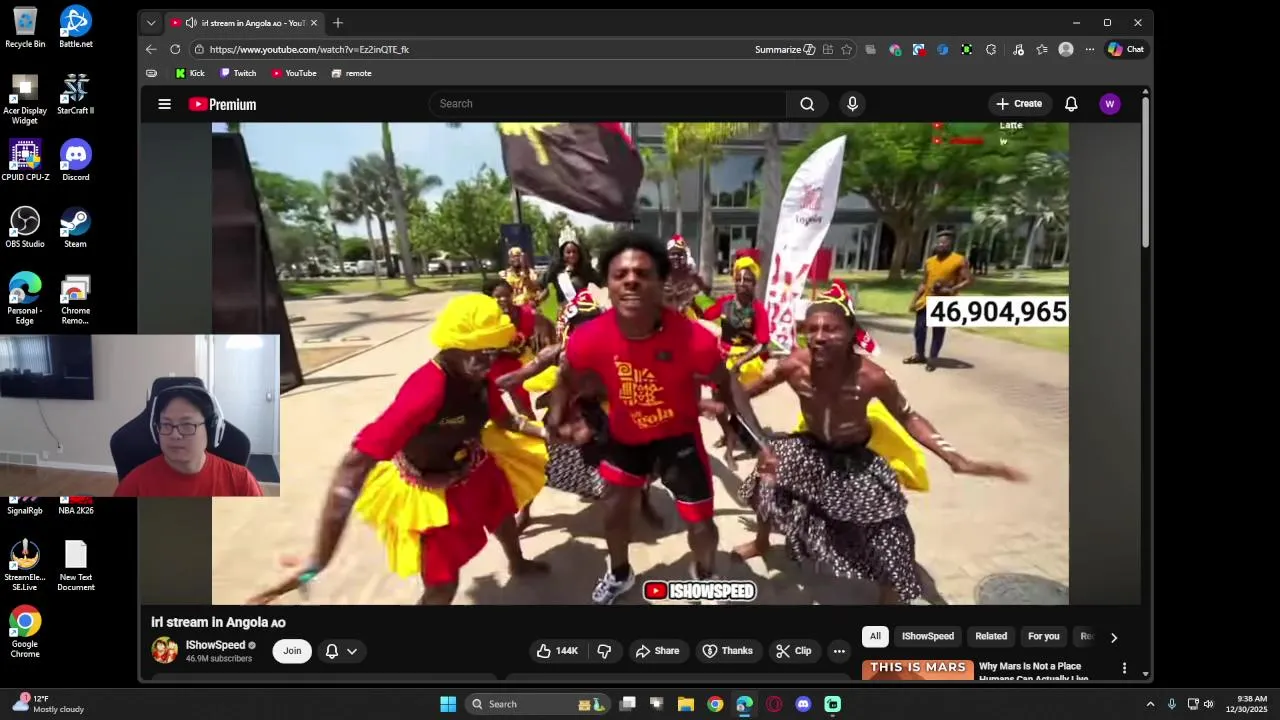
Task: Open Favorites list icon in toolbar
Action: click(1042, 49)
